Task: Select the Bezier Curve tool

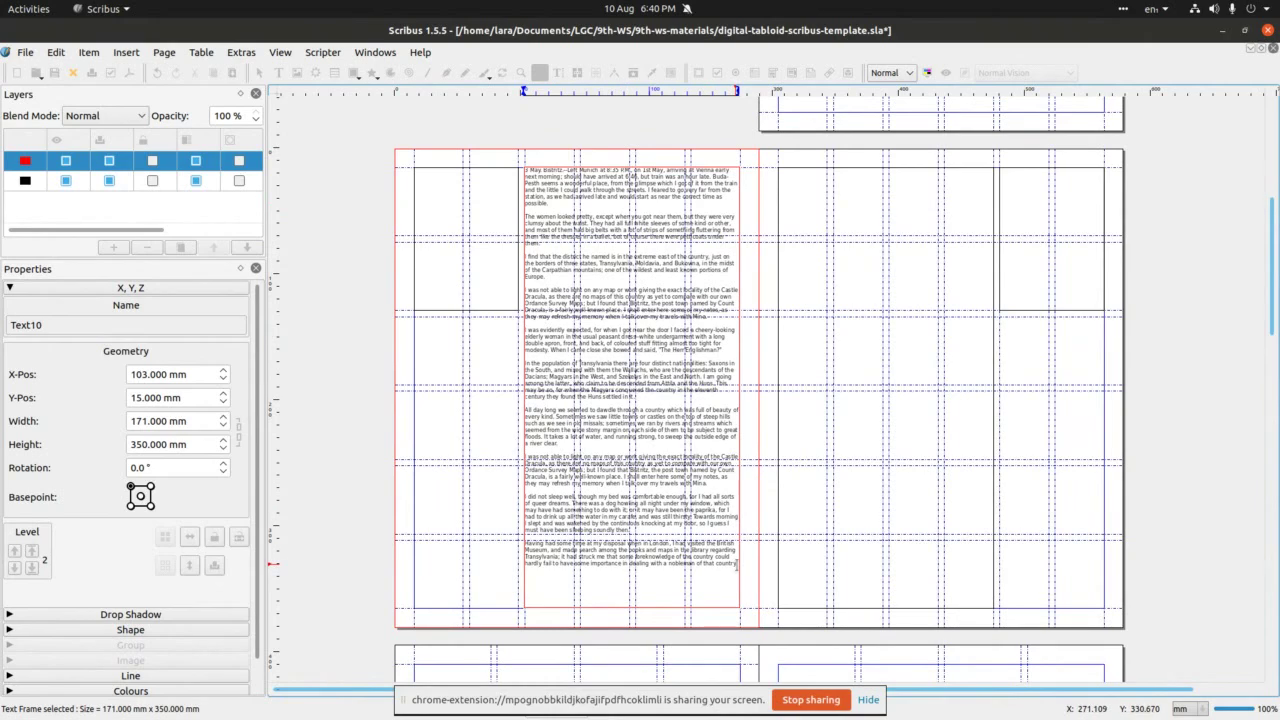Action: tap(447, 73)
